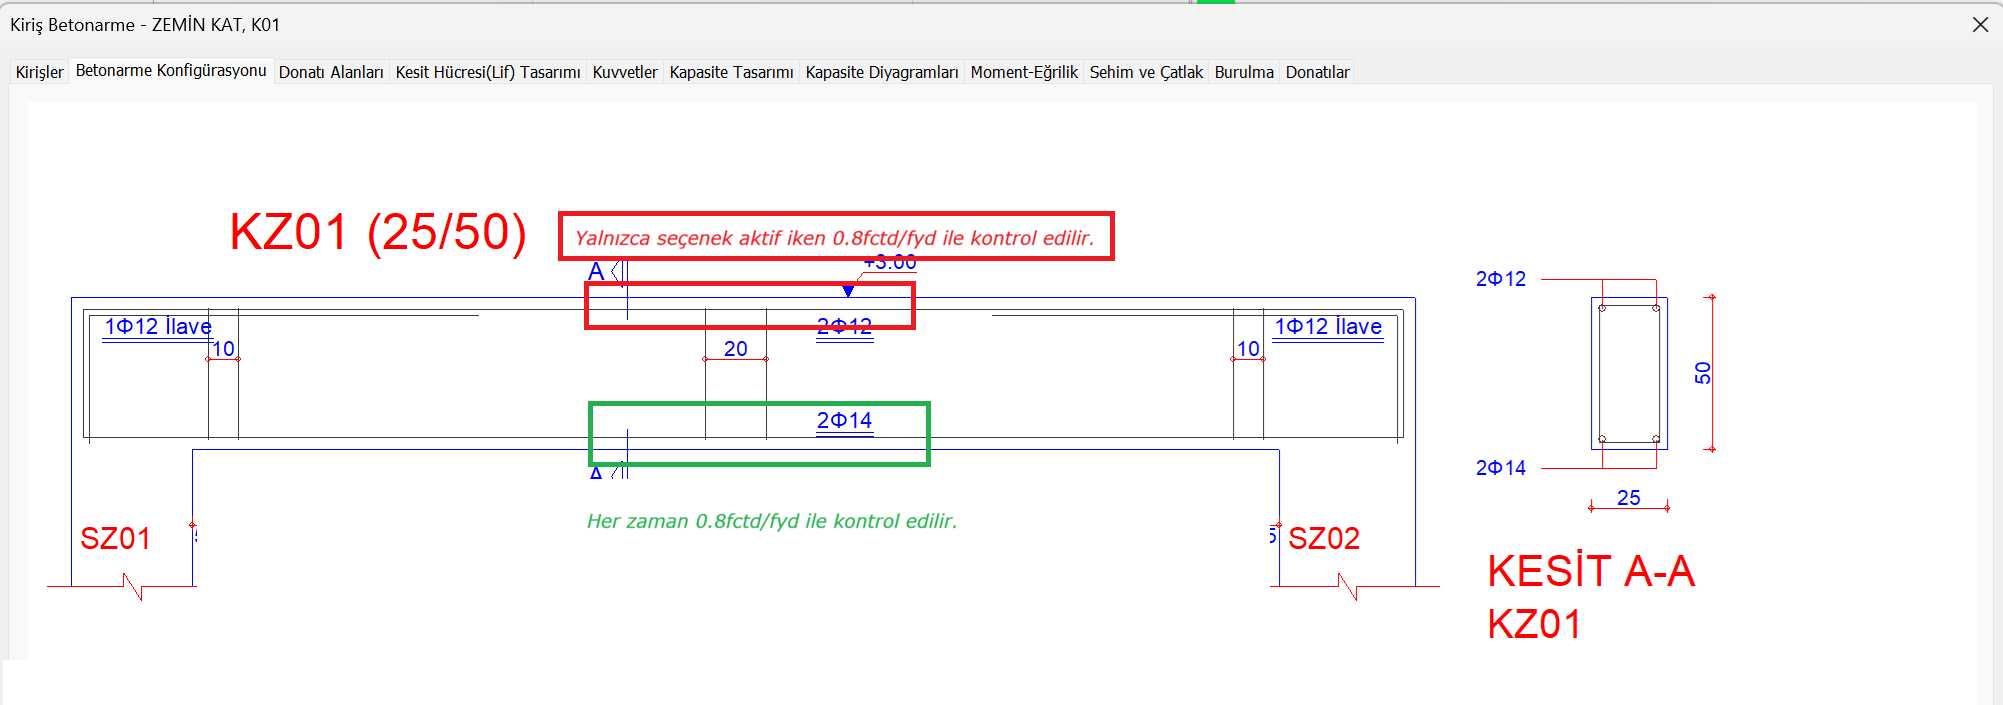
Task: Switch to Kapasite Tasarımı tab
Action: (731, 72)
